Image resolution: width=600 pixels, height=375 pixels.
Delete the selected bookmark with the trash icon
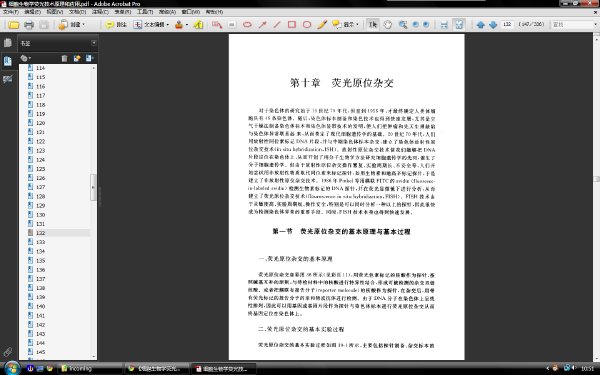pyautogui.click(x=64, y=58)
